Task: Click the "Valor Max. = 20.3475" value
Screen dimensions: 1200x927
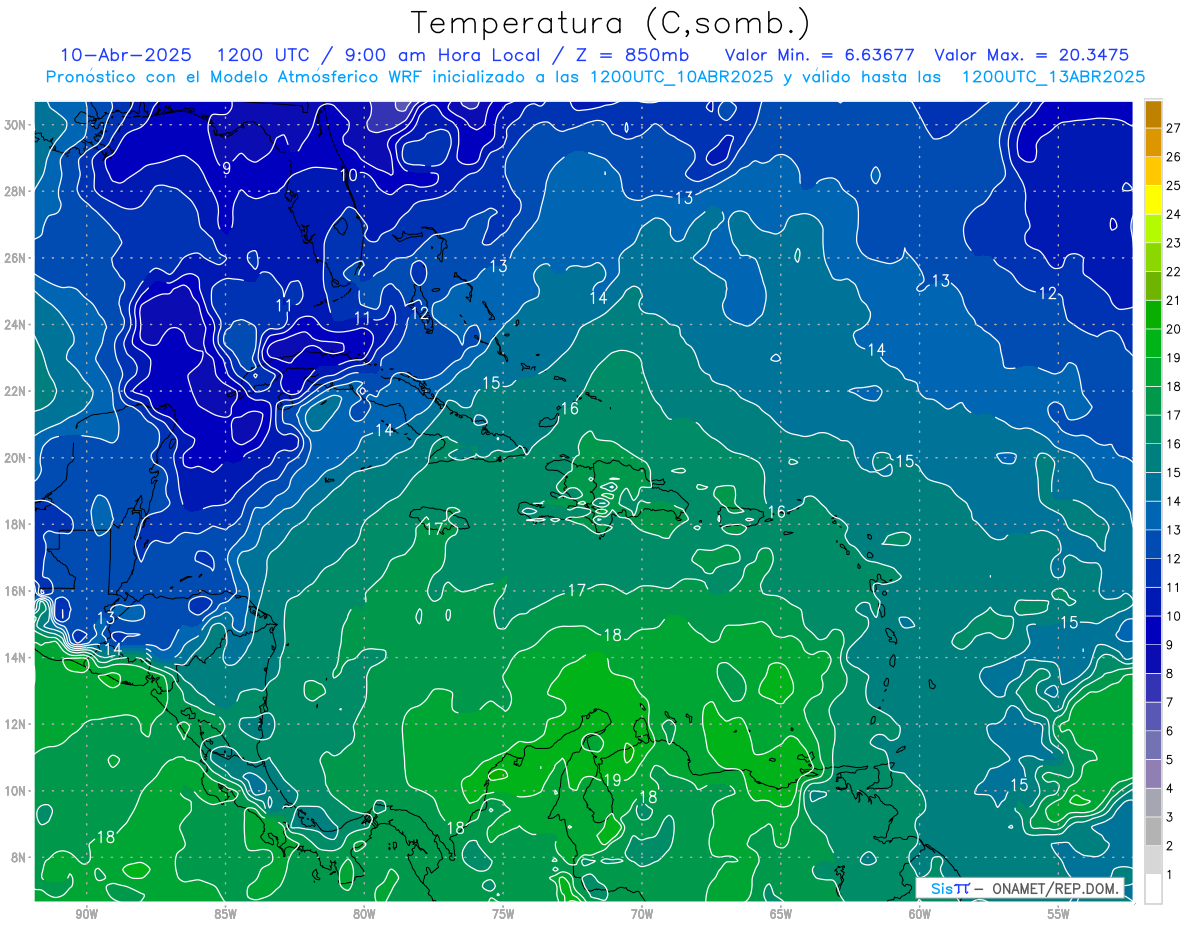Action: pyautogui.click(x=1031, y=55)
